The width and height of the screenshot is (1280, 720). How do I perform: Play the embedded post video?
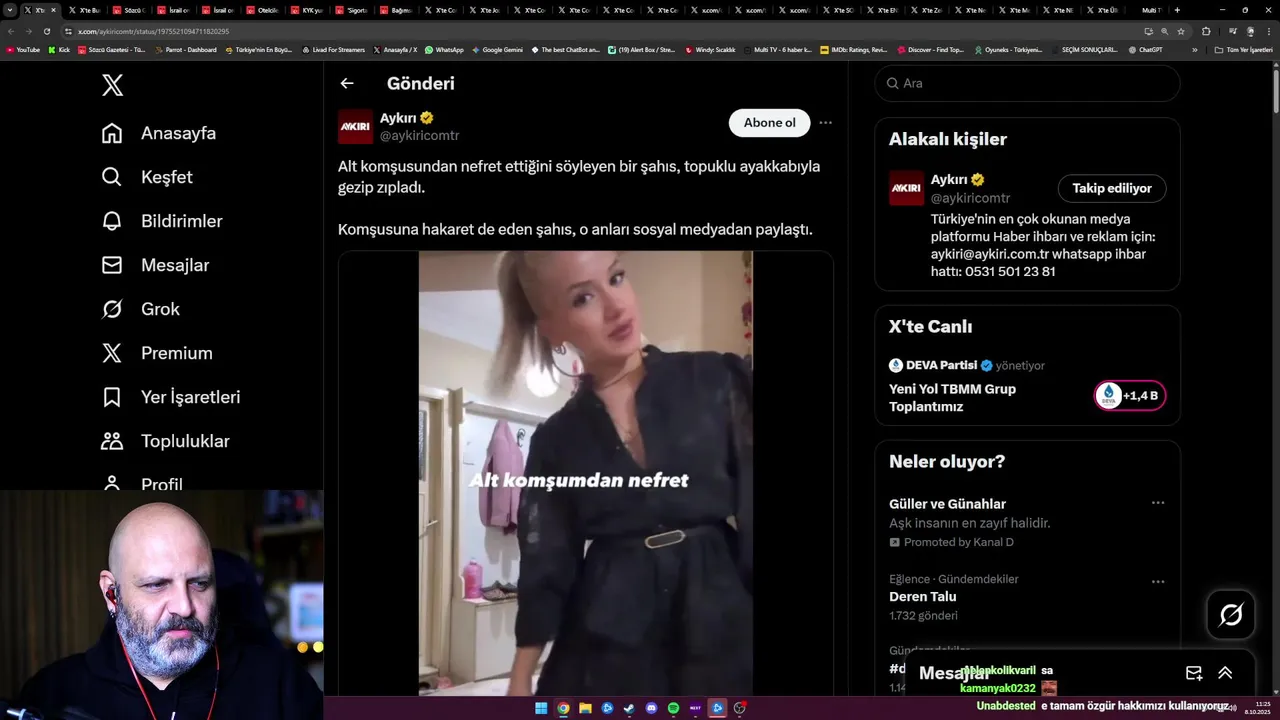point(585,473)
